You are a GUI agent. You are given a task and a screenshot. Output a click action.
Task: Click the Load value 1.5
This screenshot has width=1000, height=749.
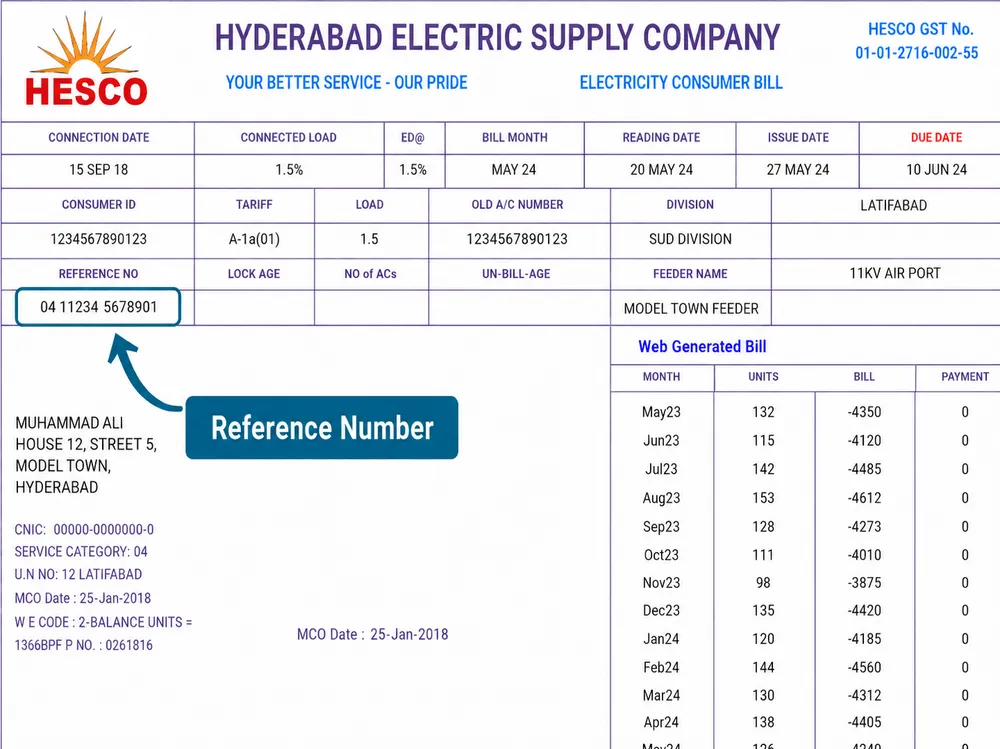(369, 239)
